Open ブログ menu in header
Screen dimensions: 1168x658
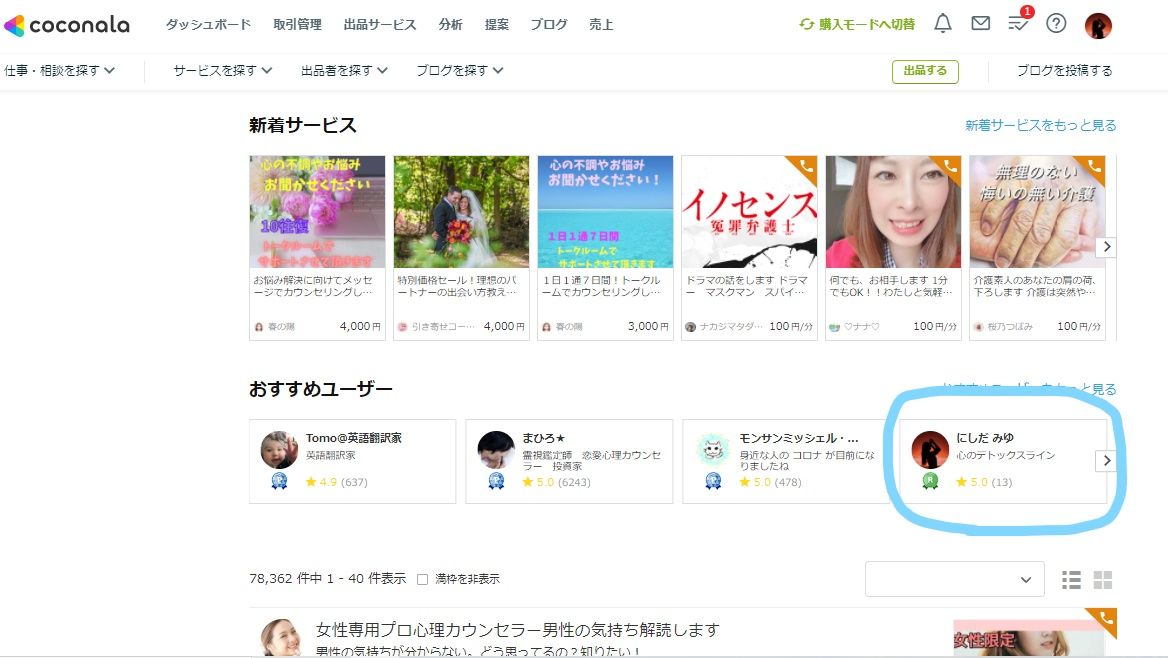[x=549, y=25]
